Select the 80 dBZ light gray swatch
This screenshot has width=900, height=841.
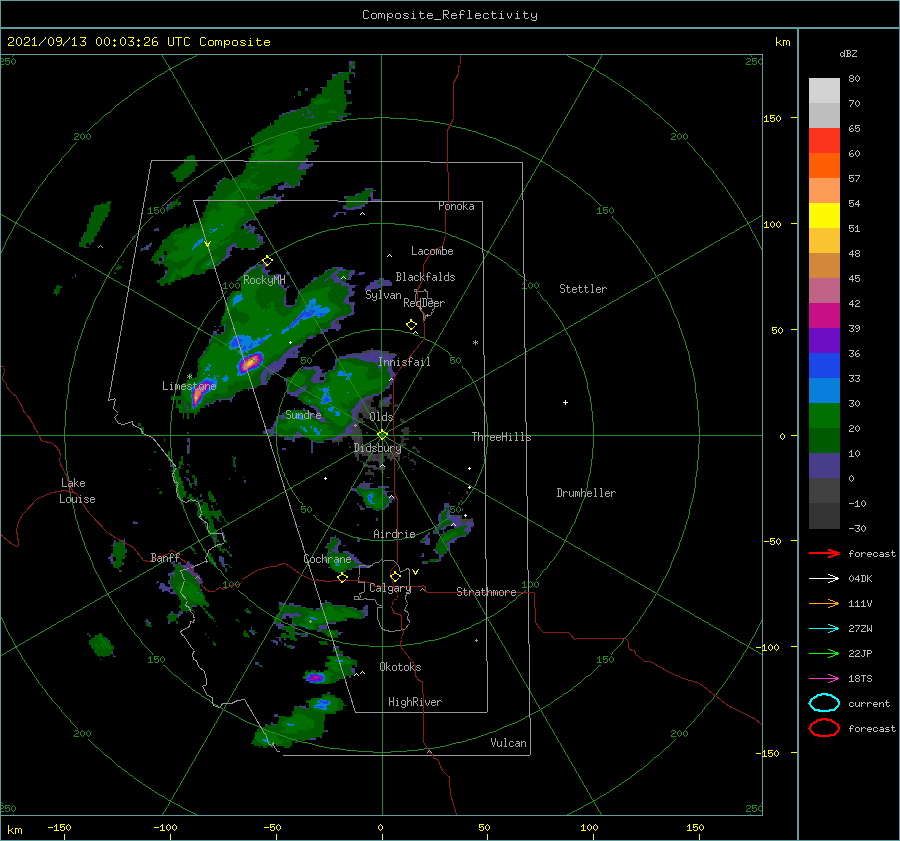824,90
